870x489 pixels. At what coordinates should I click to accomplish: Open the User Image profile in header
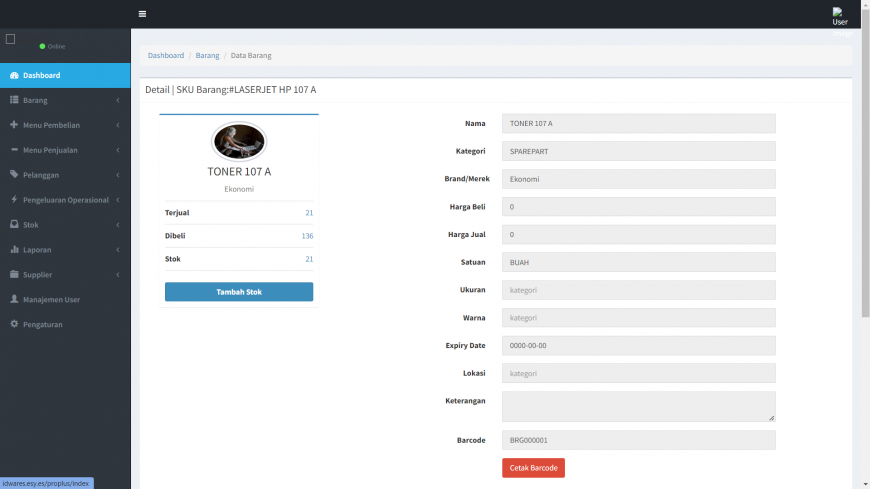pos(842,22)
